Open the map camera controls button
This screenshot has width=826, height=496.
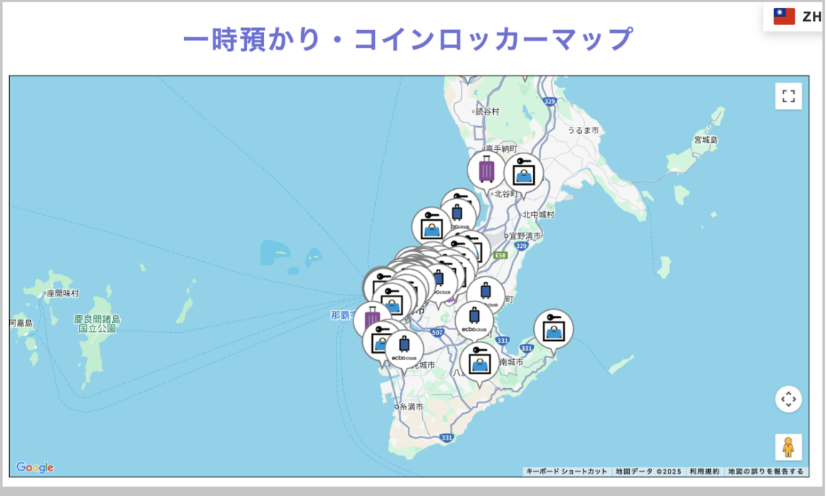788,399
